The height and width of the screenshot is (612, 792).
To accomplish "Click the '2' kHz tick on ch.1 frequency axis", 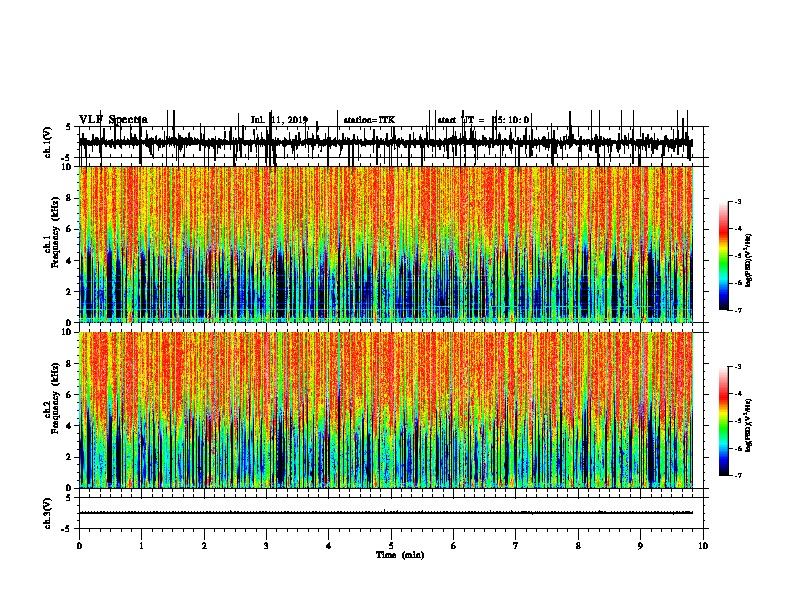I will tap(70, 291).
